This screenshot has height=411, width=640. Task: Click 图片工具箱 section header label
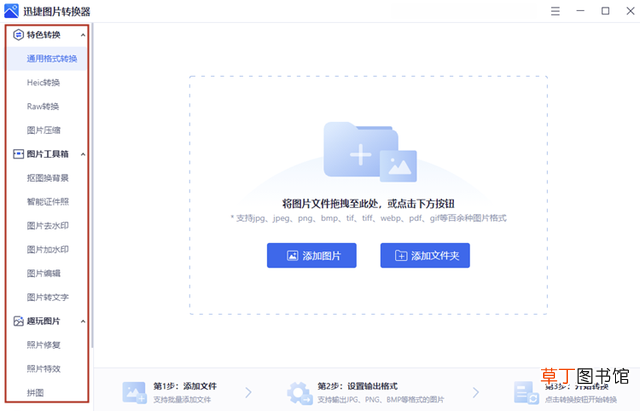point(47,154)
